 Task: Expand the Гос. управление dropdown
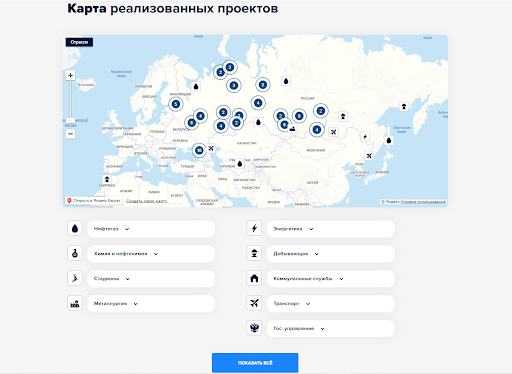point(331,329)
